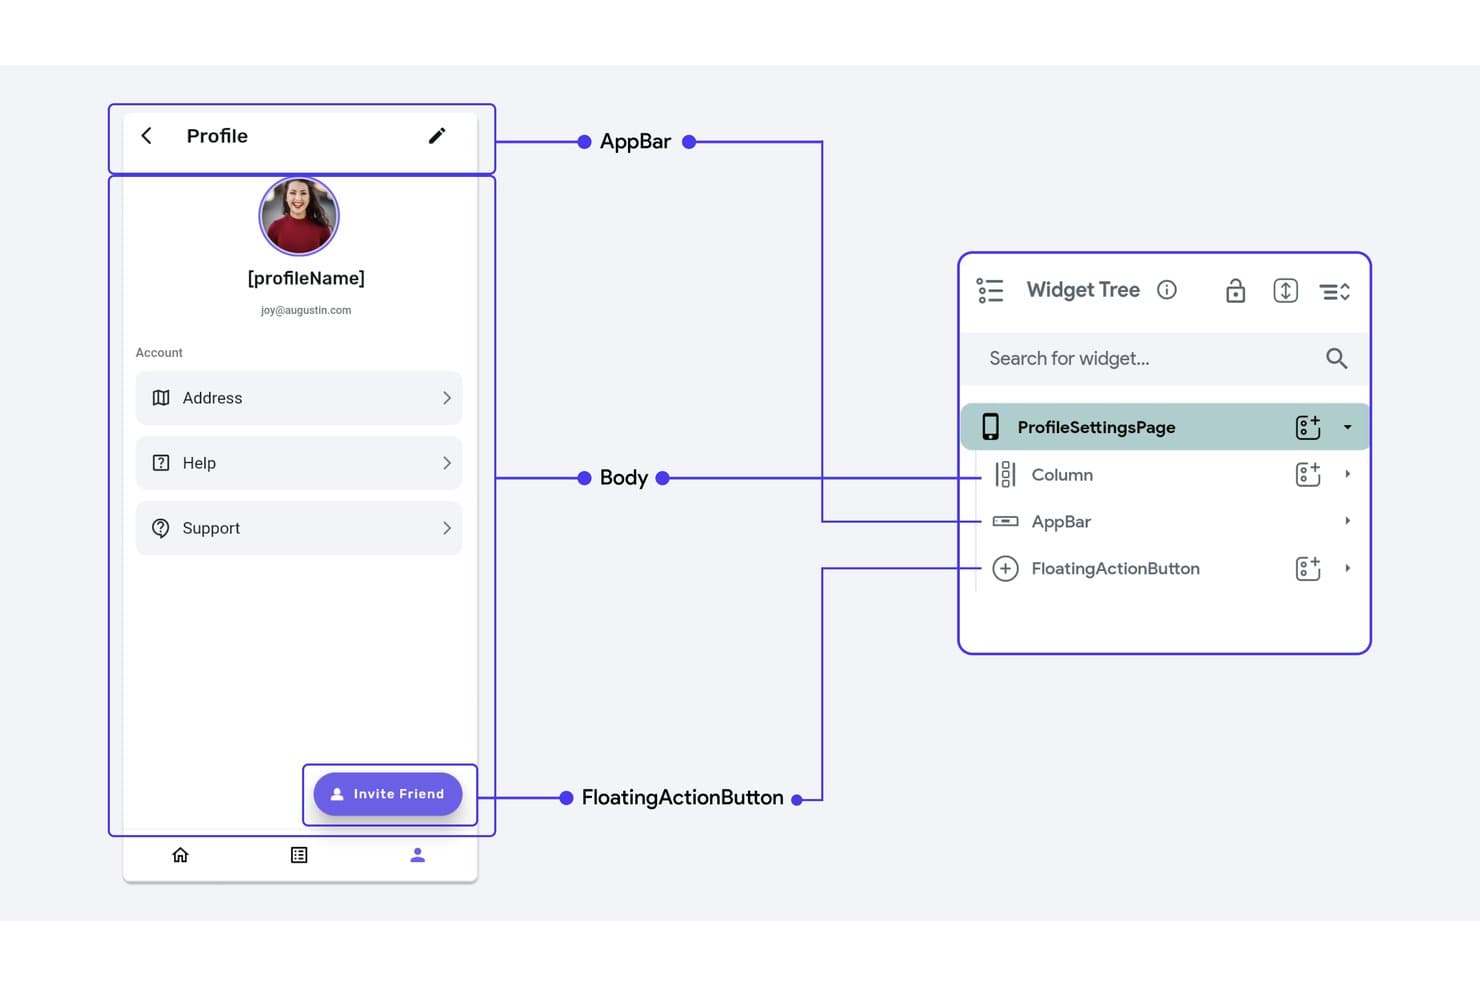Click the Widget Tree list icon

(990, 291)
